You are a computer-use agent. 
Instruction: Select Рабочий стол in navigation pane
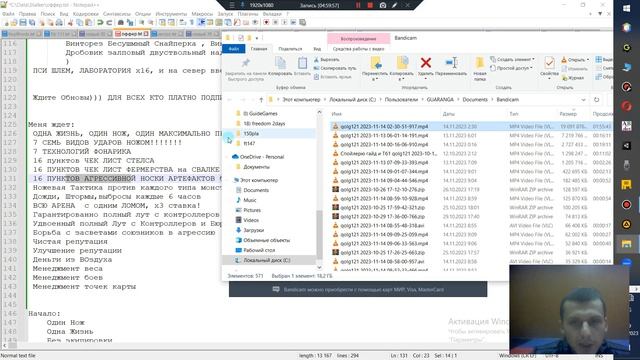coord(259,250)
